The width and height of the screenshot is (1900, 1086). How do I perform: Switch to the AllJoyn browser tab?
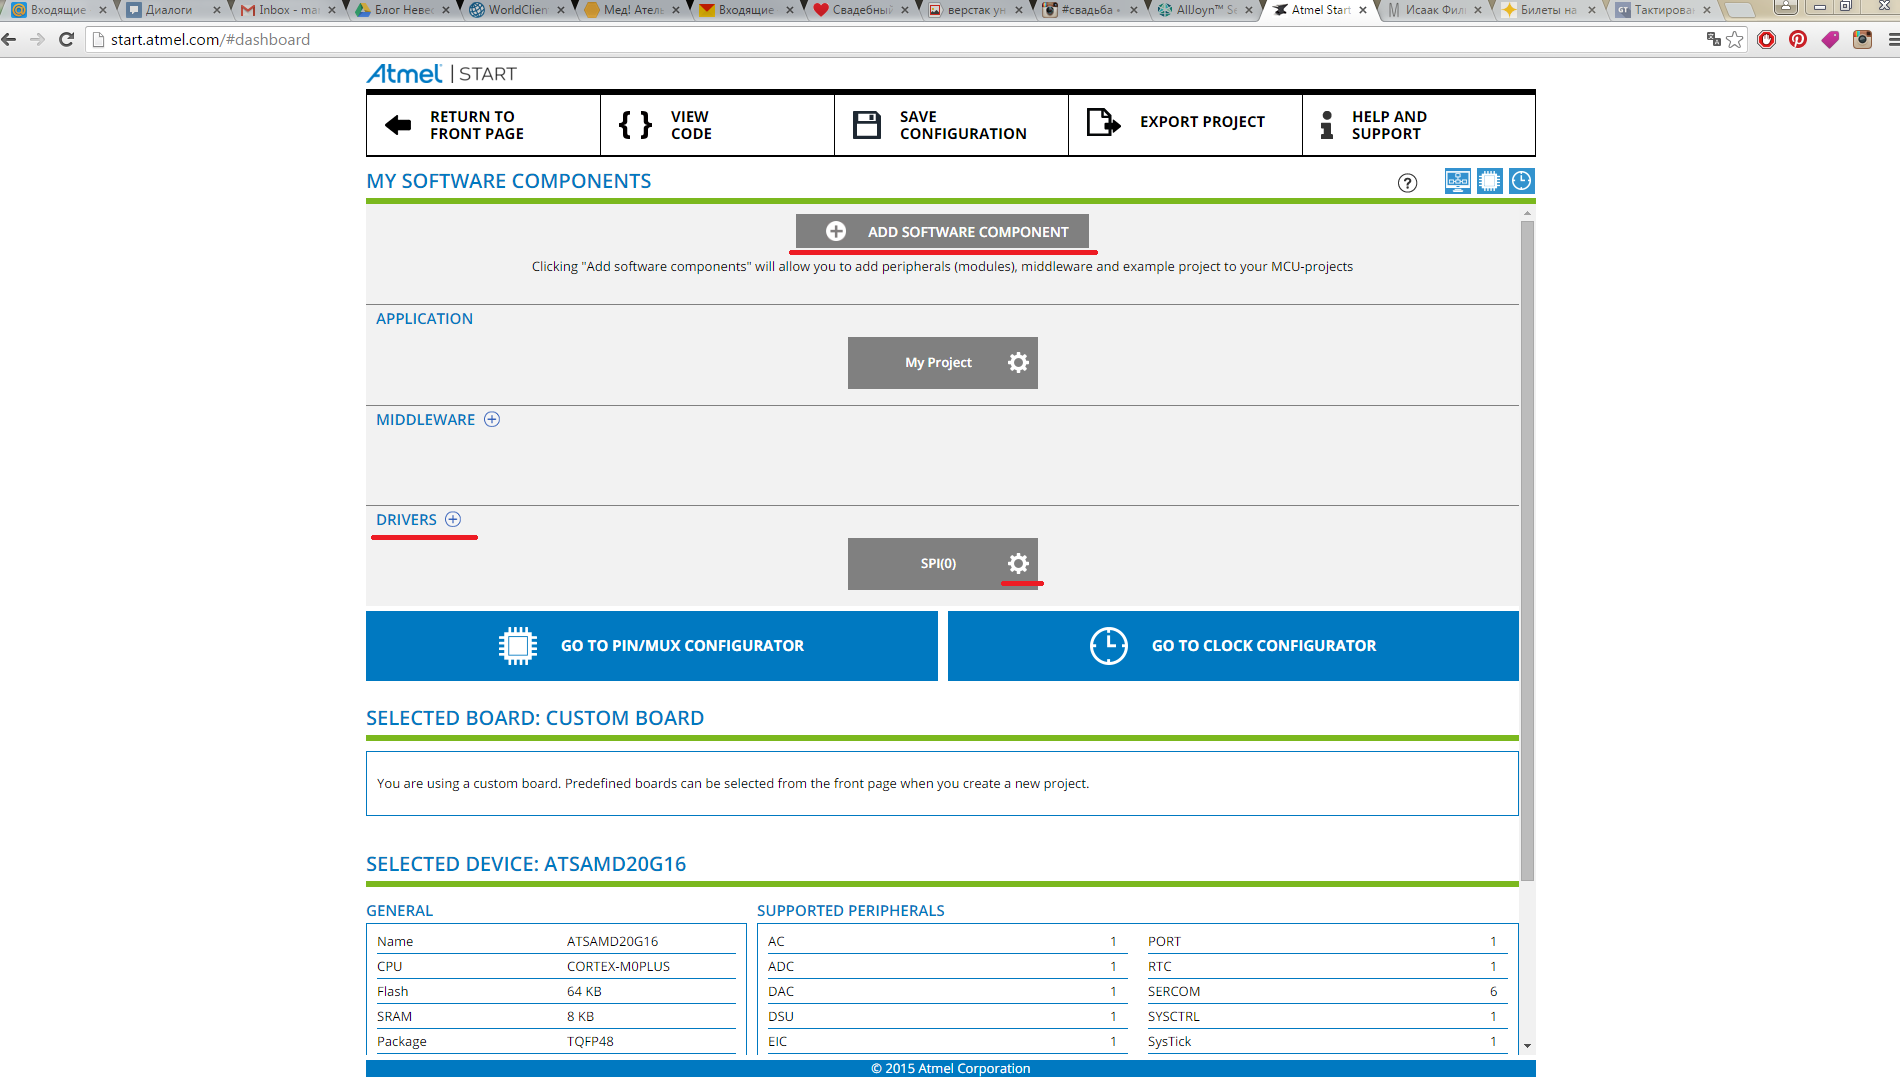point(1205,10)
